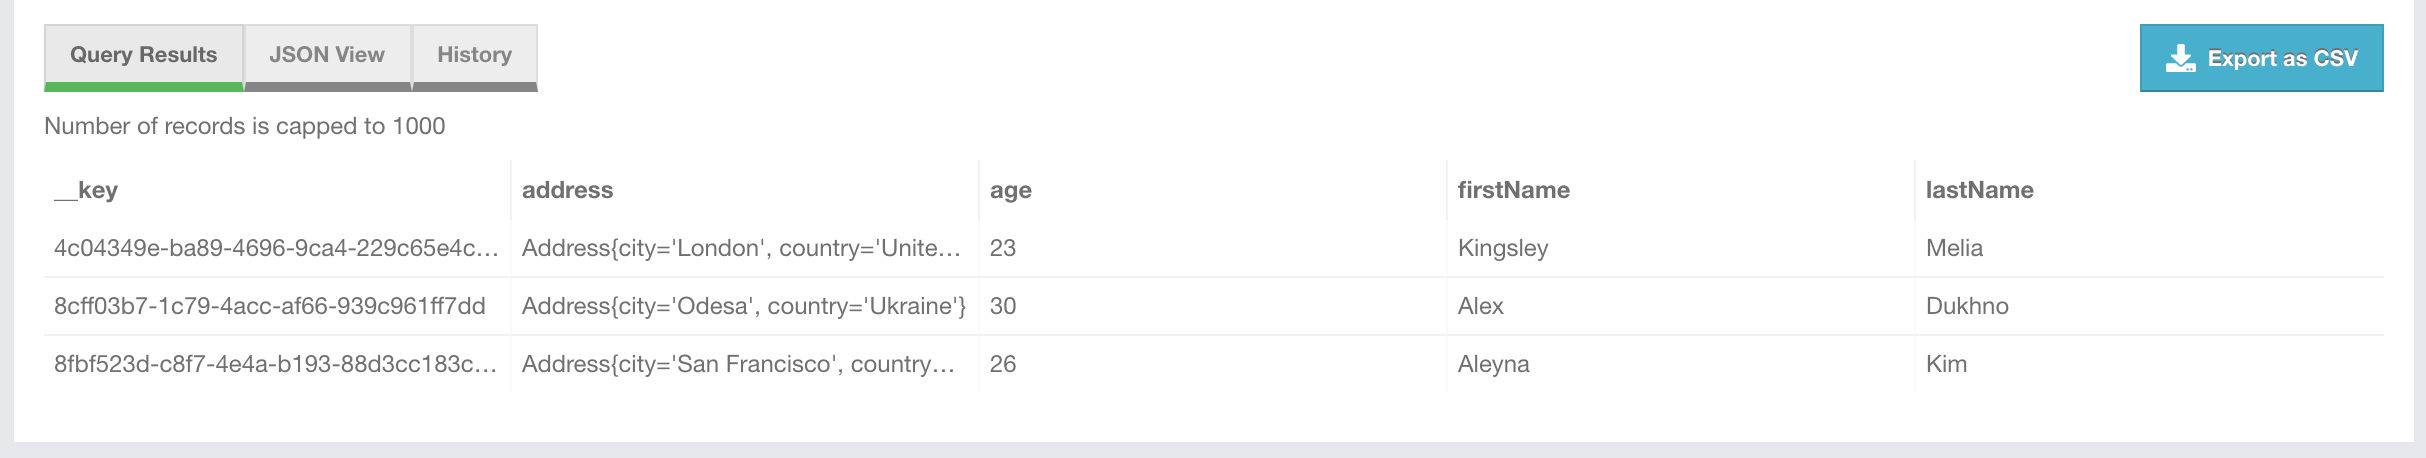The height and width of the screenshot is (458, 2426).
Task: Select the key cell starting with 4c04349e
Action: click(x=276, y=248)
